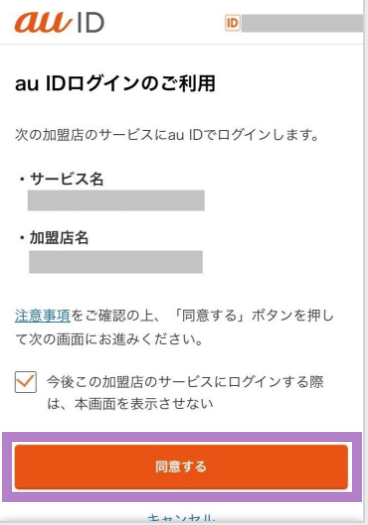Click the 次の加盟店のサービスに description sentence

tap(166, 135)
